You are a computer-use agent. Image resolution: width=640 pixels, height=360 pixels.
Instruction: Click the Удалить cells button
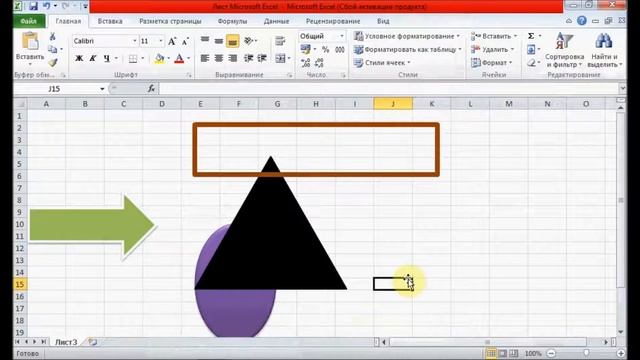(x=492, y=50)
